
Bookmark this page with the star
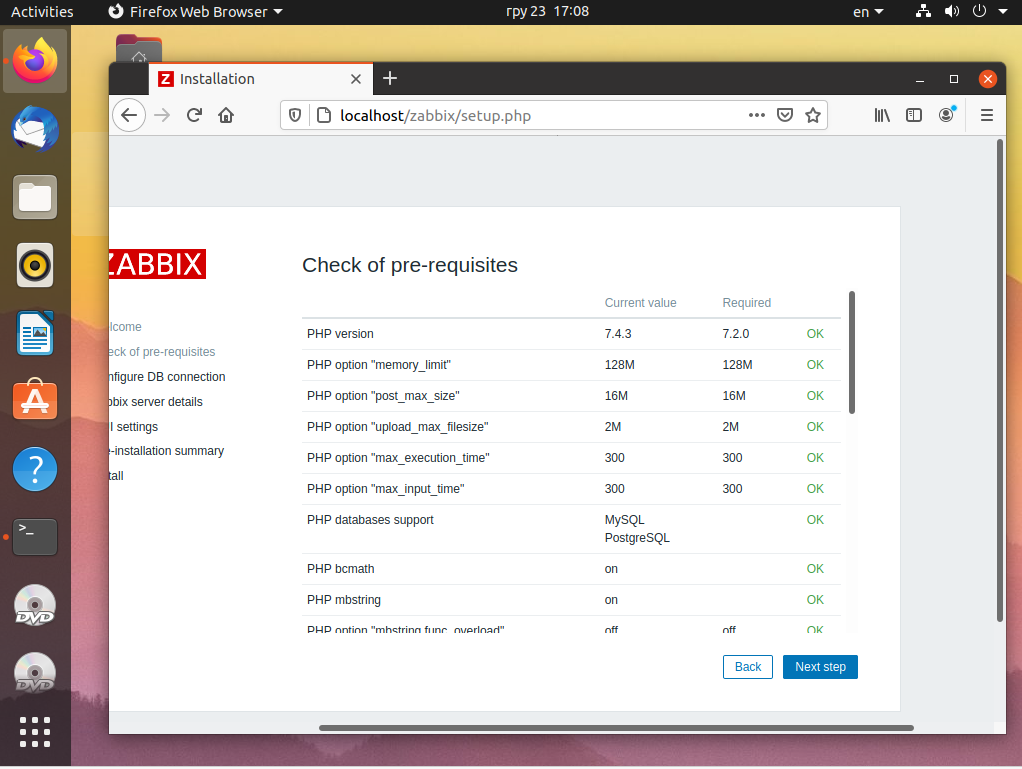coord(813,115)
